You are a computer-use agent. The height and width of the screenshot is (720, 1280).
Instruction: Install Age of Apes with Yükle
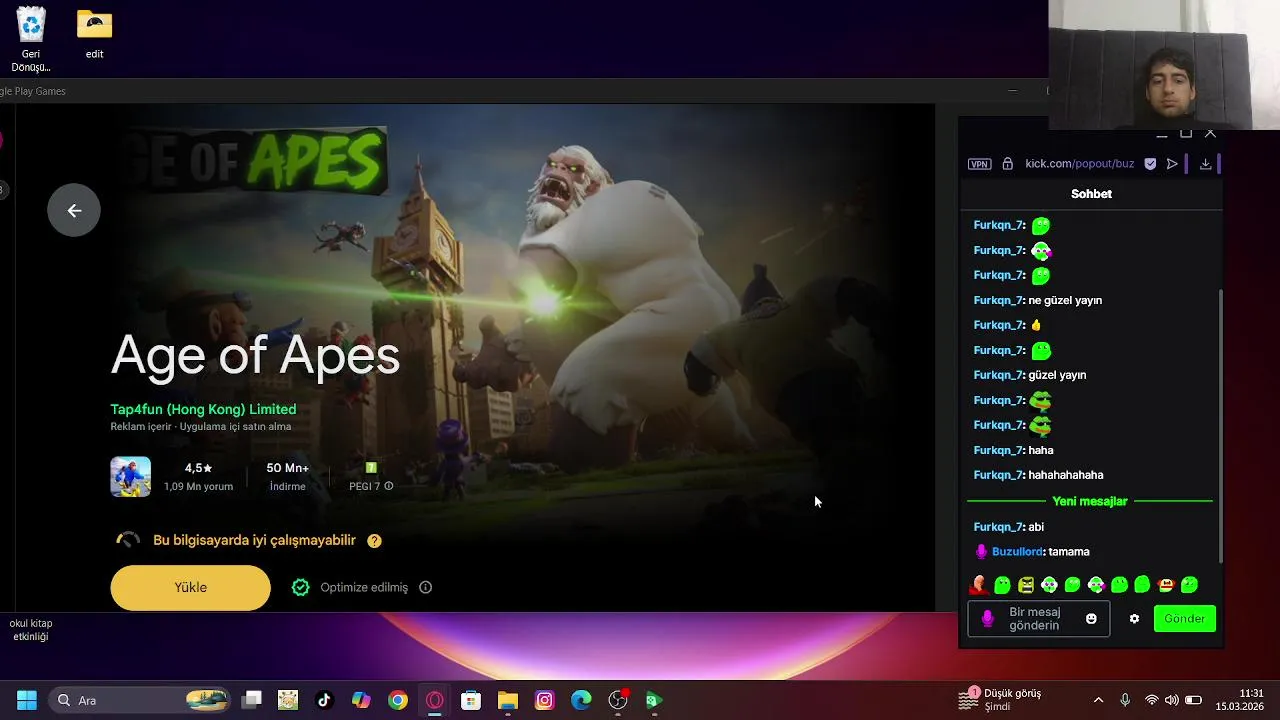coord(190,588)
